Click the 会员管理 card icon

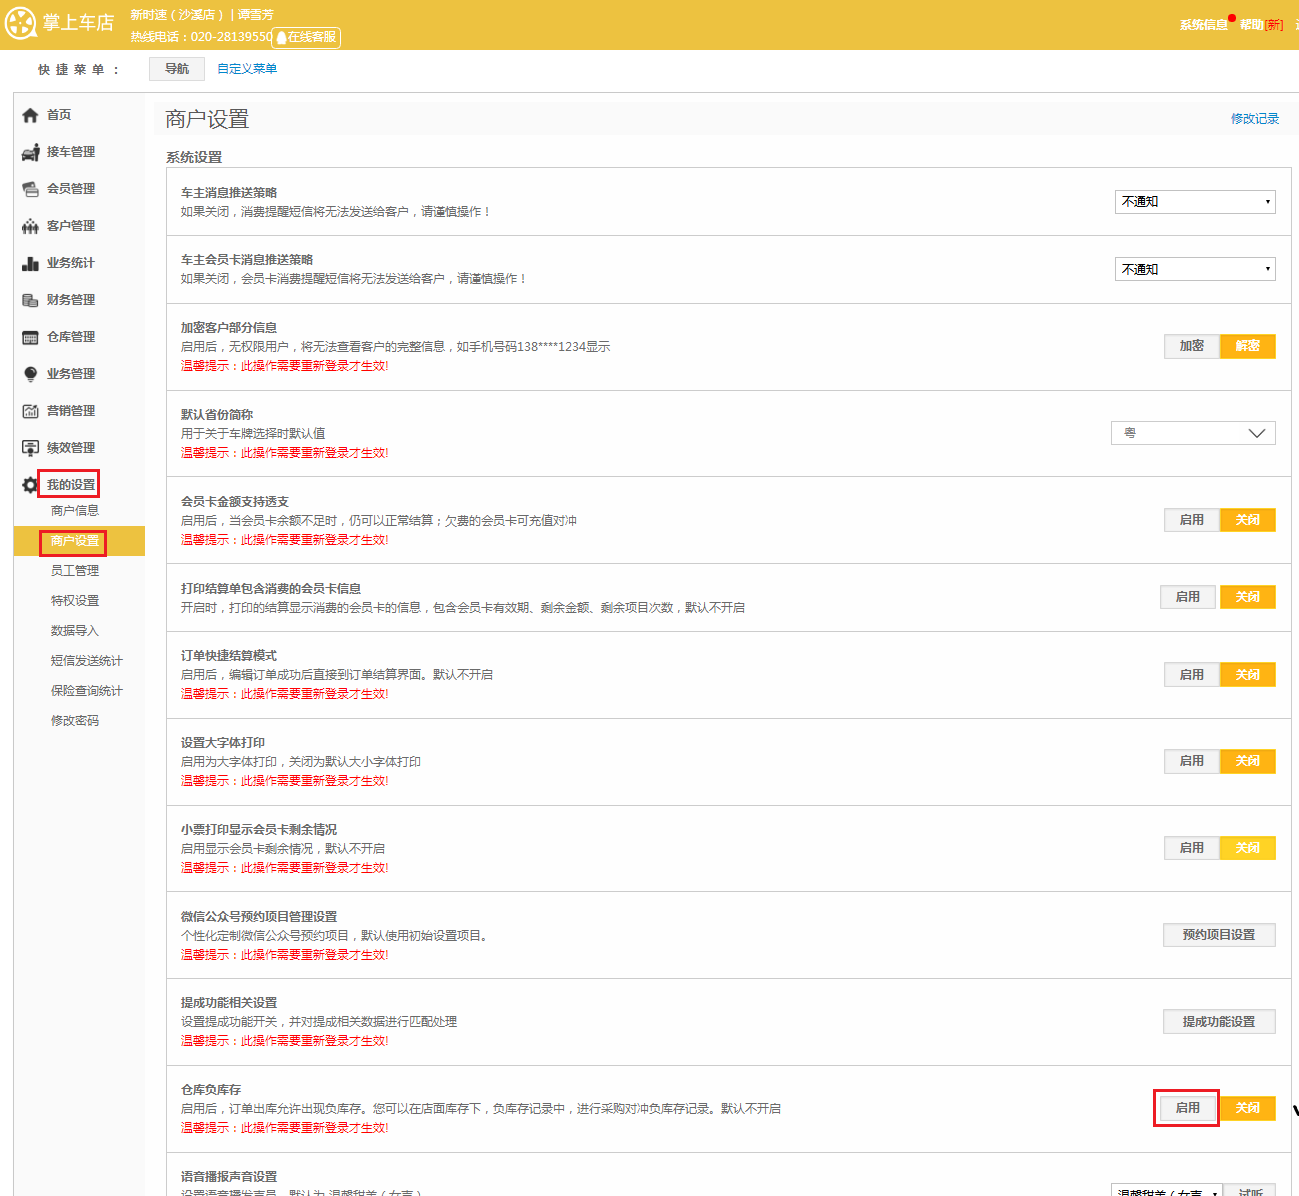coord(30,189)
